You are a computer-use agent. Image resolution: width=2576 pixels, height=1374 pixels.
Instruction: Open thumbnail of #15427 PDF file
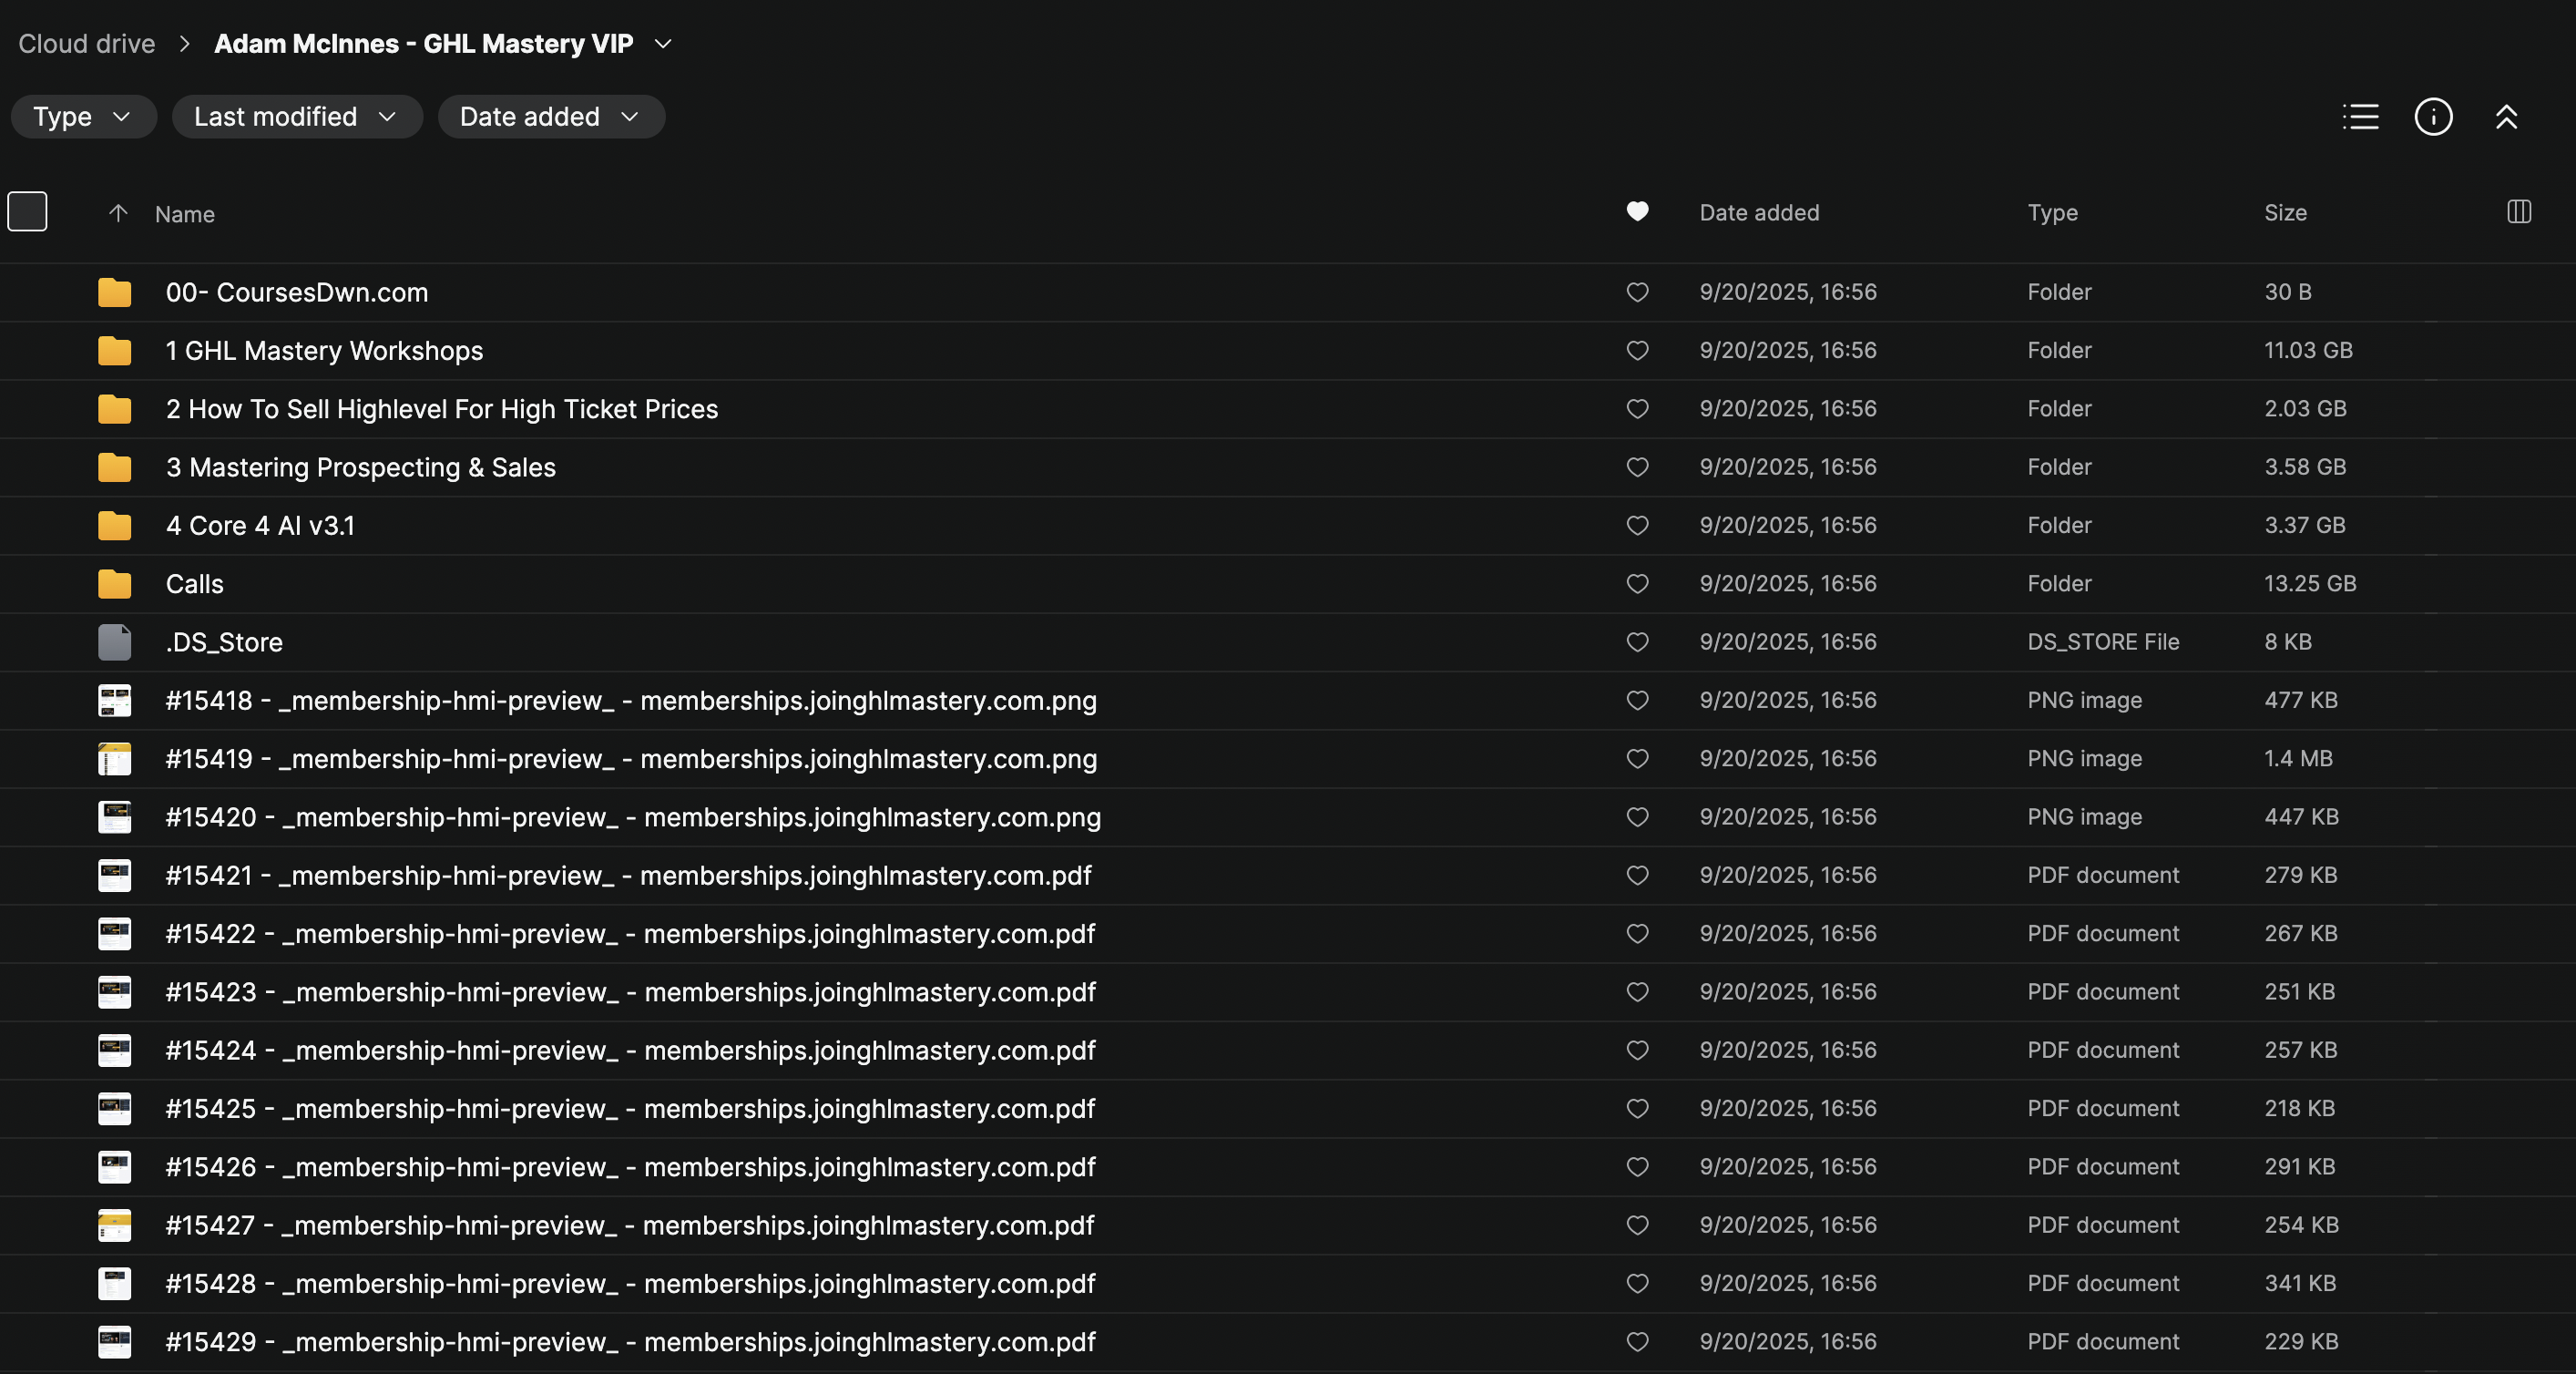tap(115, 1226)
